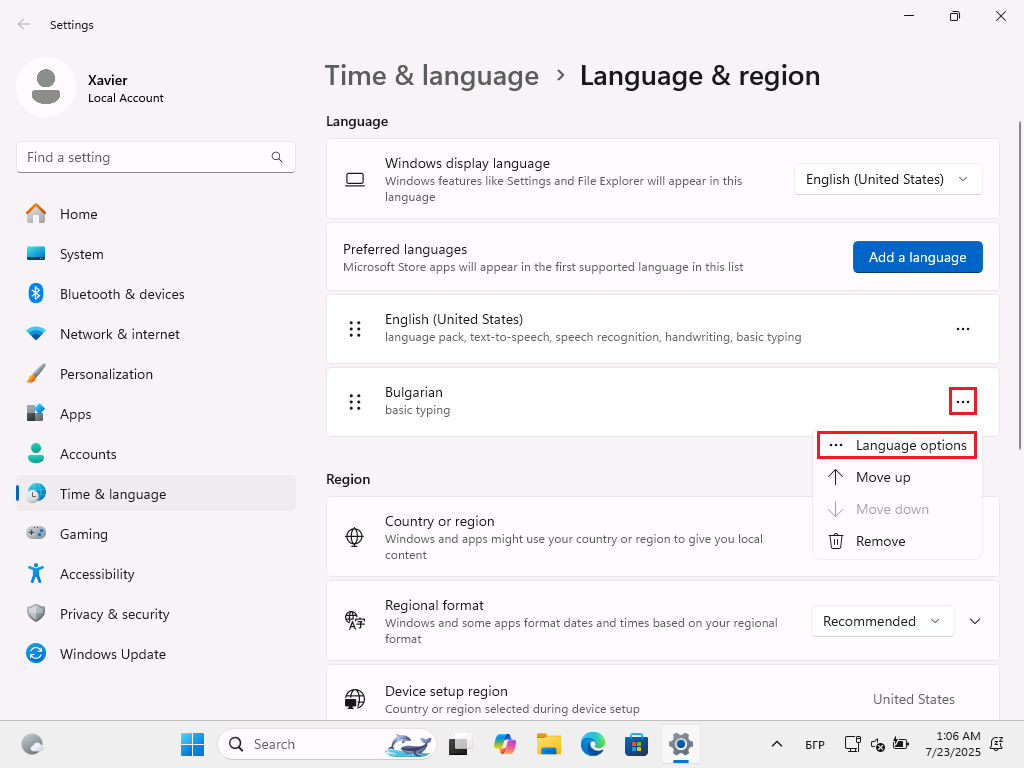Open the Apps settings category

tap(156, 414)
